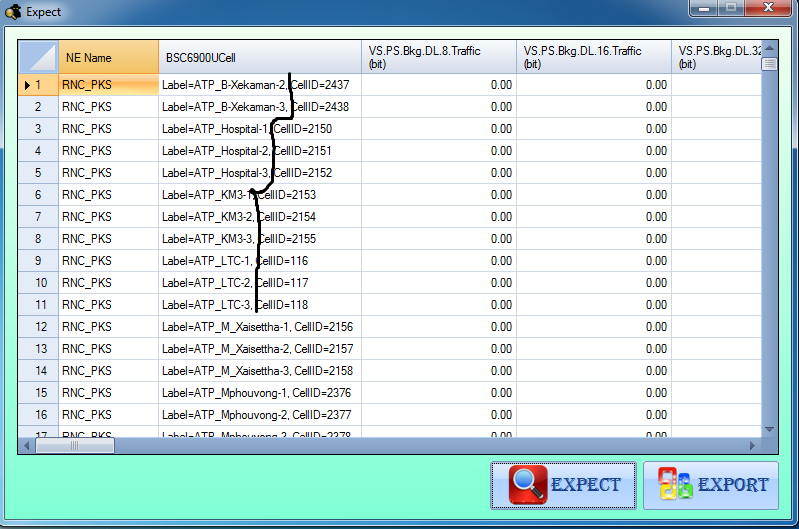Click the Expect window app icon
Viewport: 799px width, 529px height.
pyautogui.click(x=13, y=11)
